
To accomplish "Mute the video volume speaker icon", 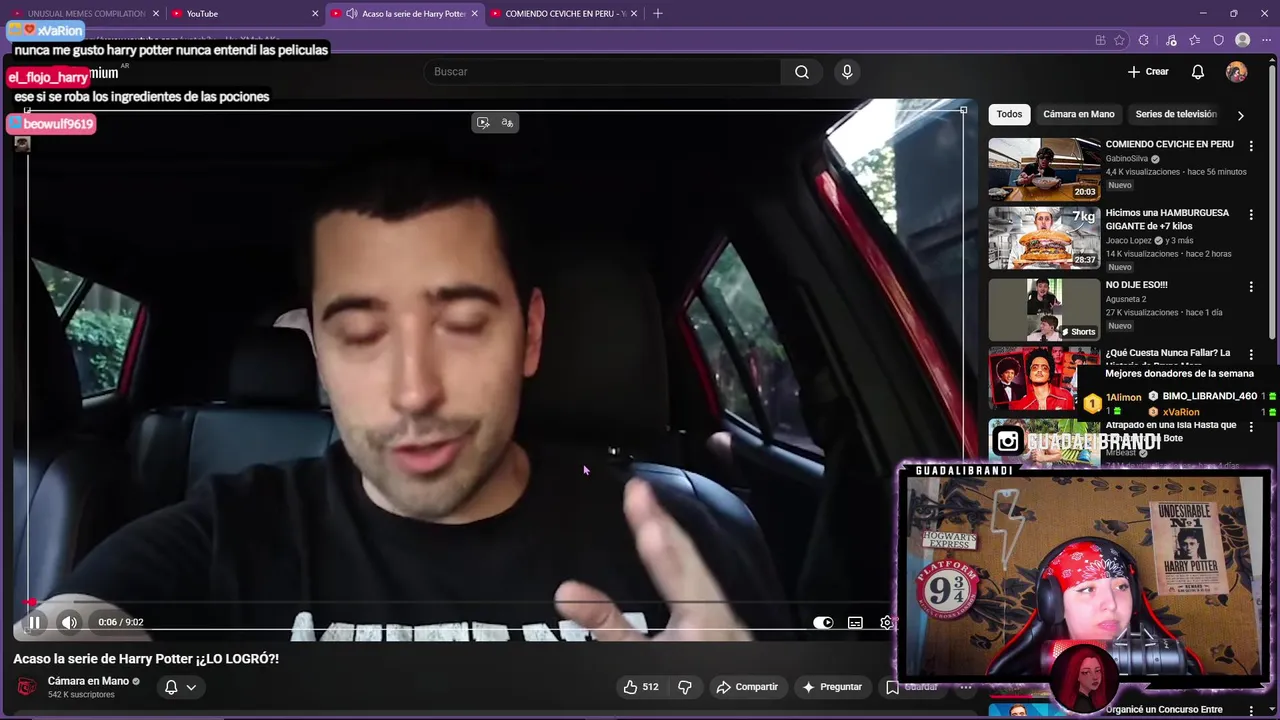I will point(69,622).
